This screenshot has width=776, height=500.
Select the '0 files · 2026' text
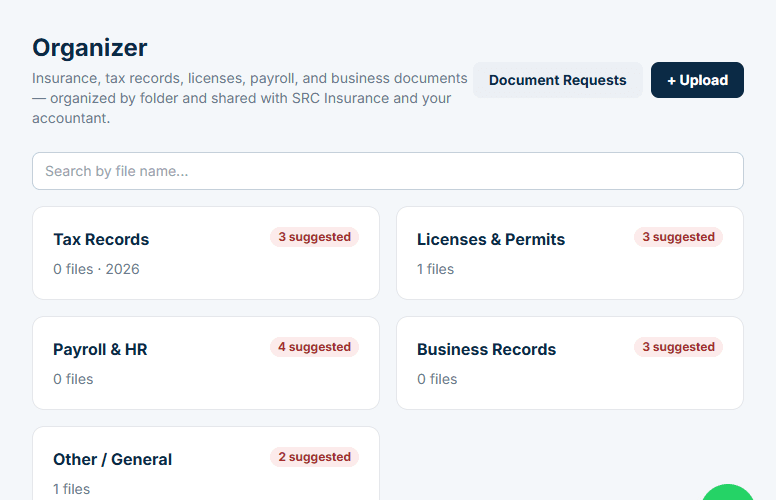[97, 269]
